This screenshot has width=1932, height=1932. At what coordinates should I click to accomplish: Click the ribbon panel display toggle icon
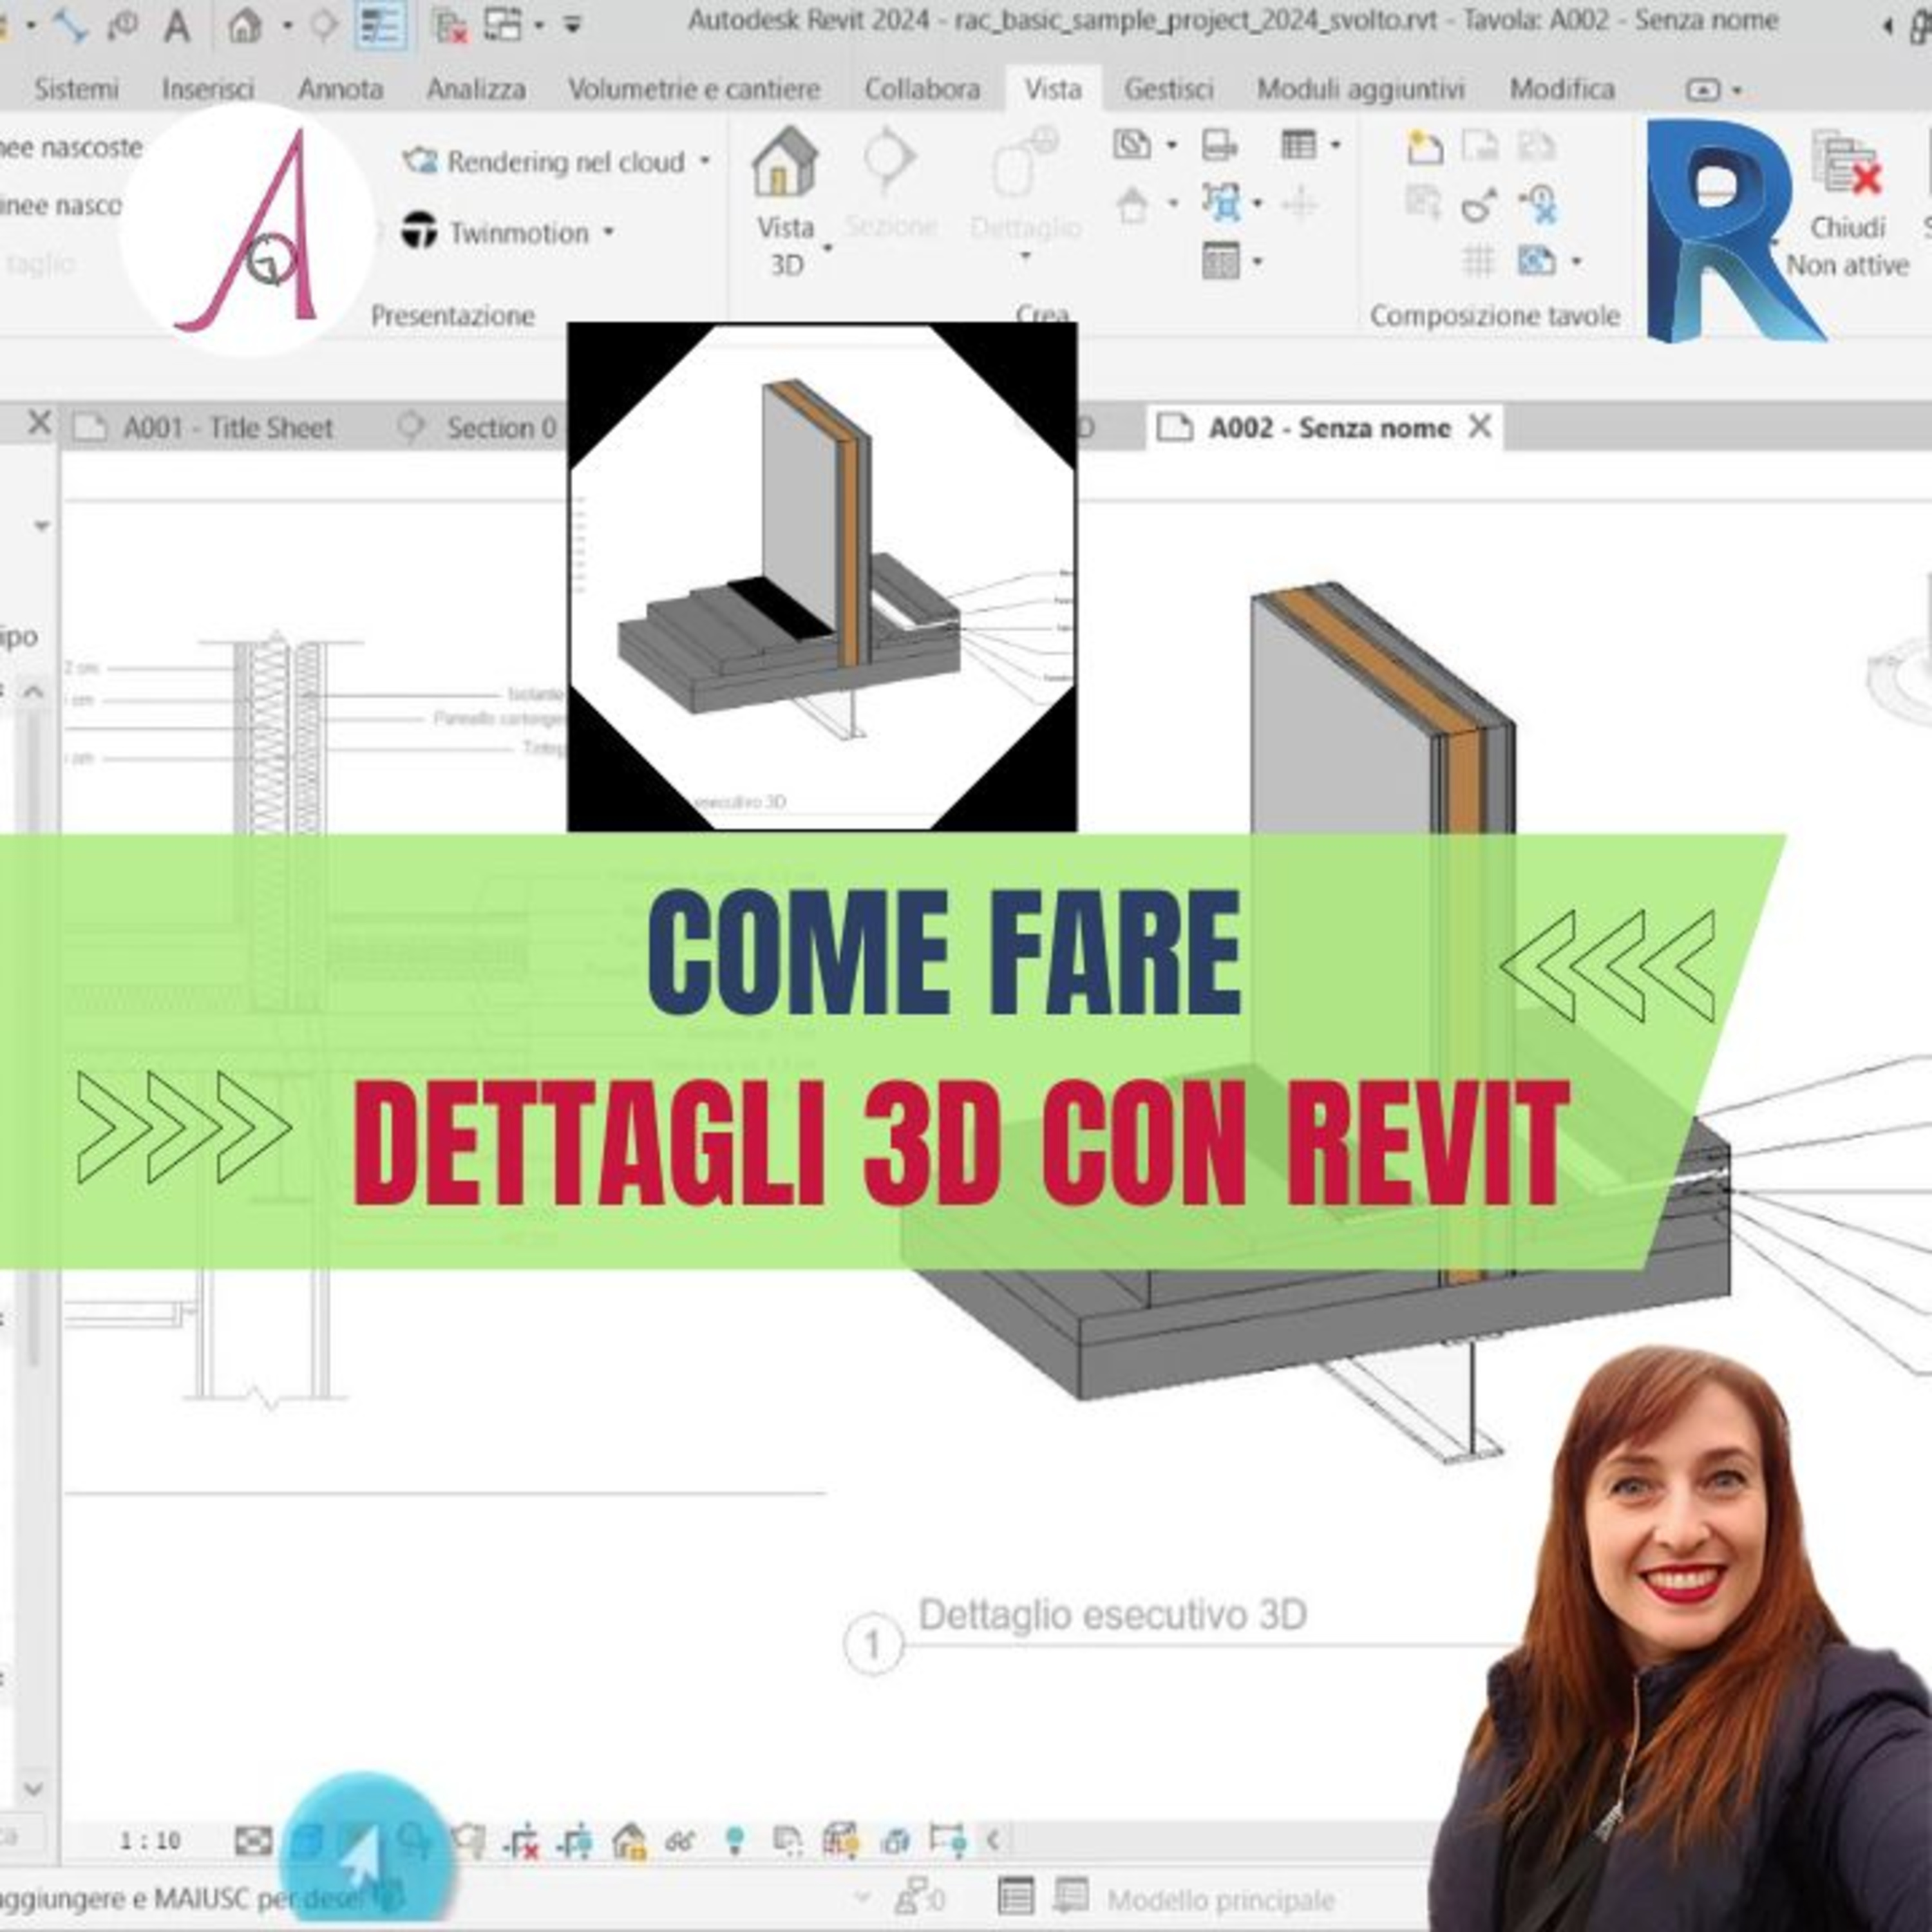pyautogui.click(x=1702, y=90)
